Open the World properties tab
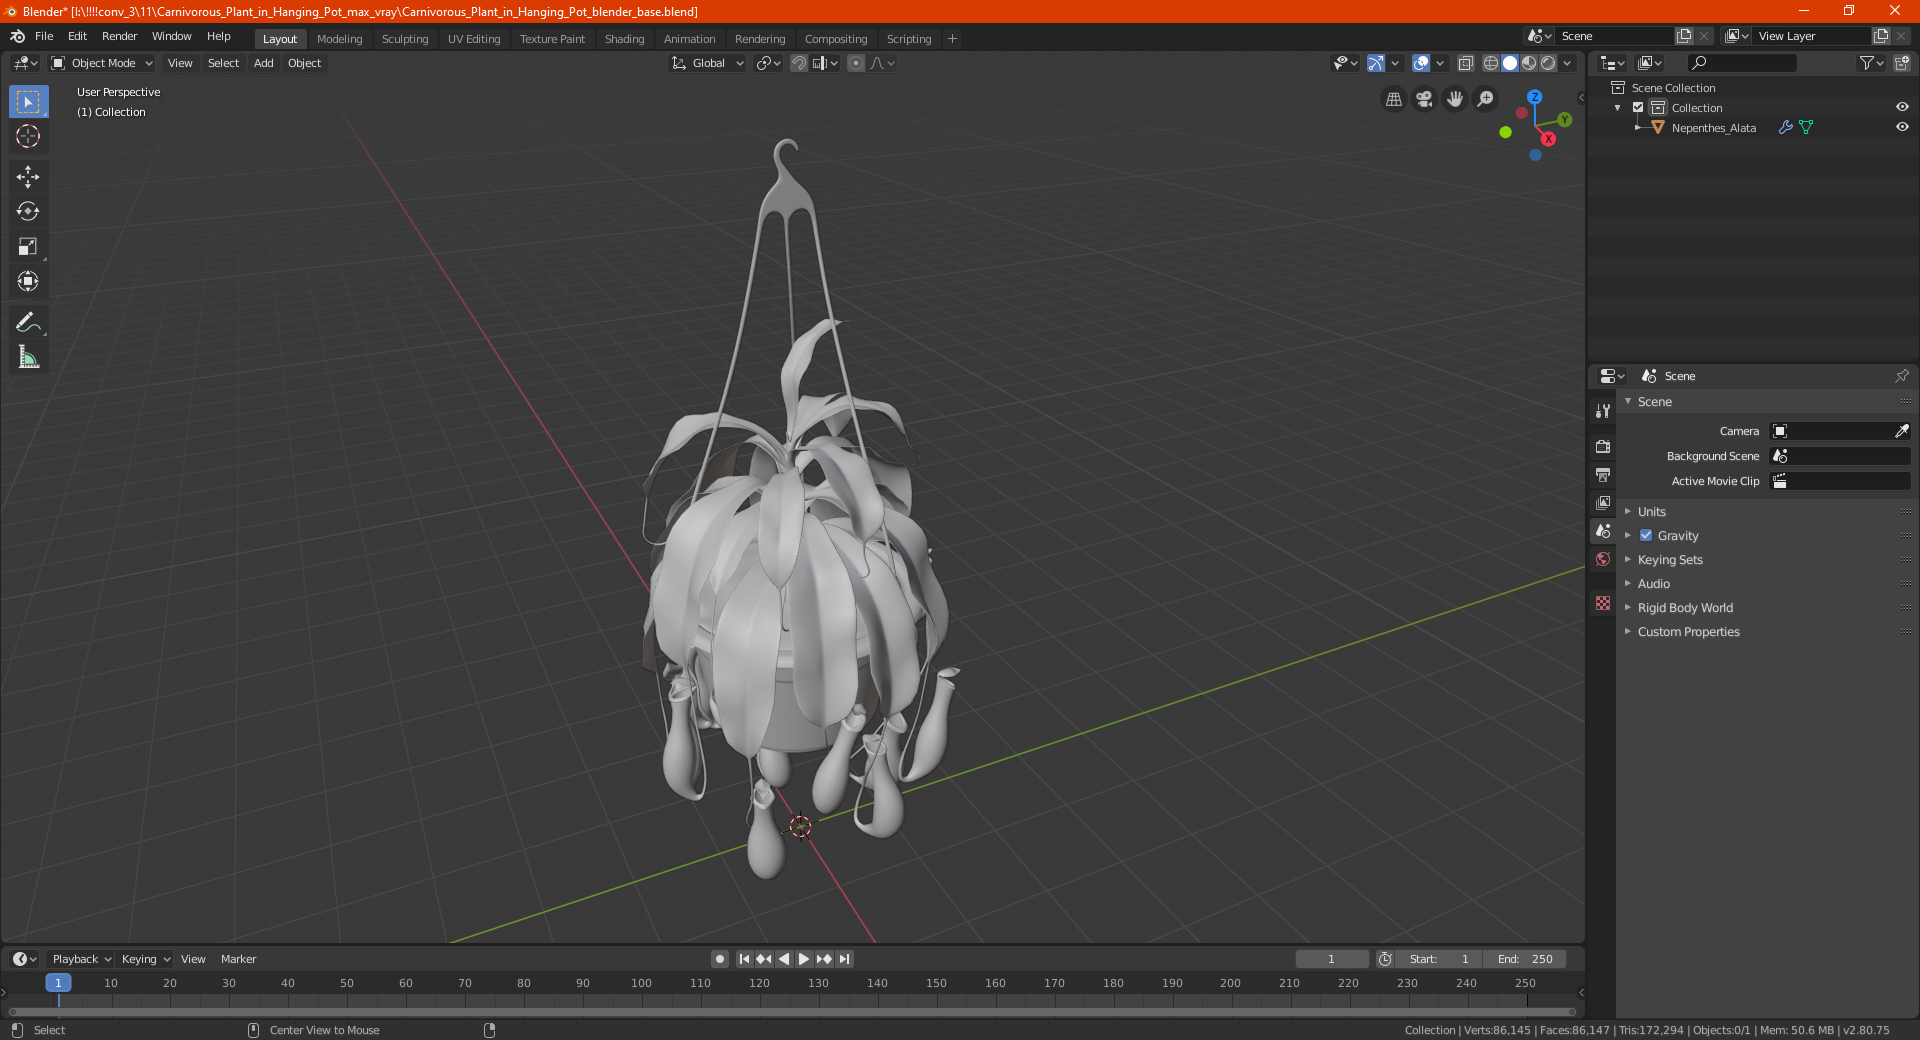 [1603, 559]
